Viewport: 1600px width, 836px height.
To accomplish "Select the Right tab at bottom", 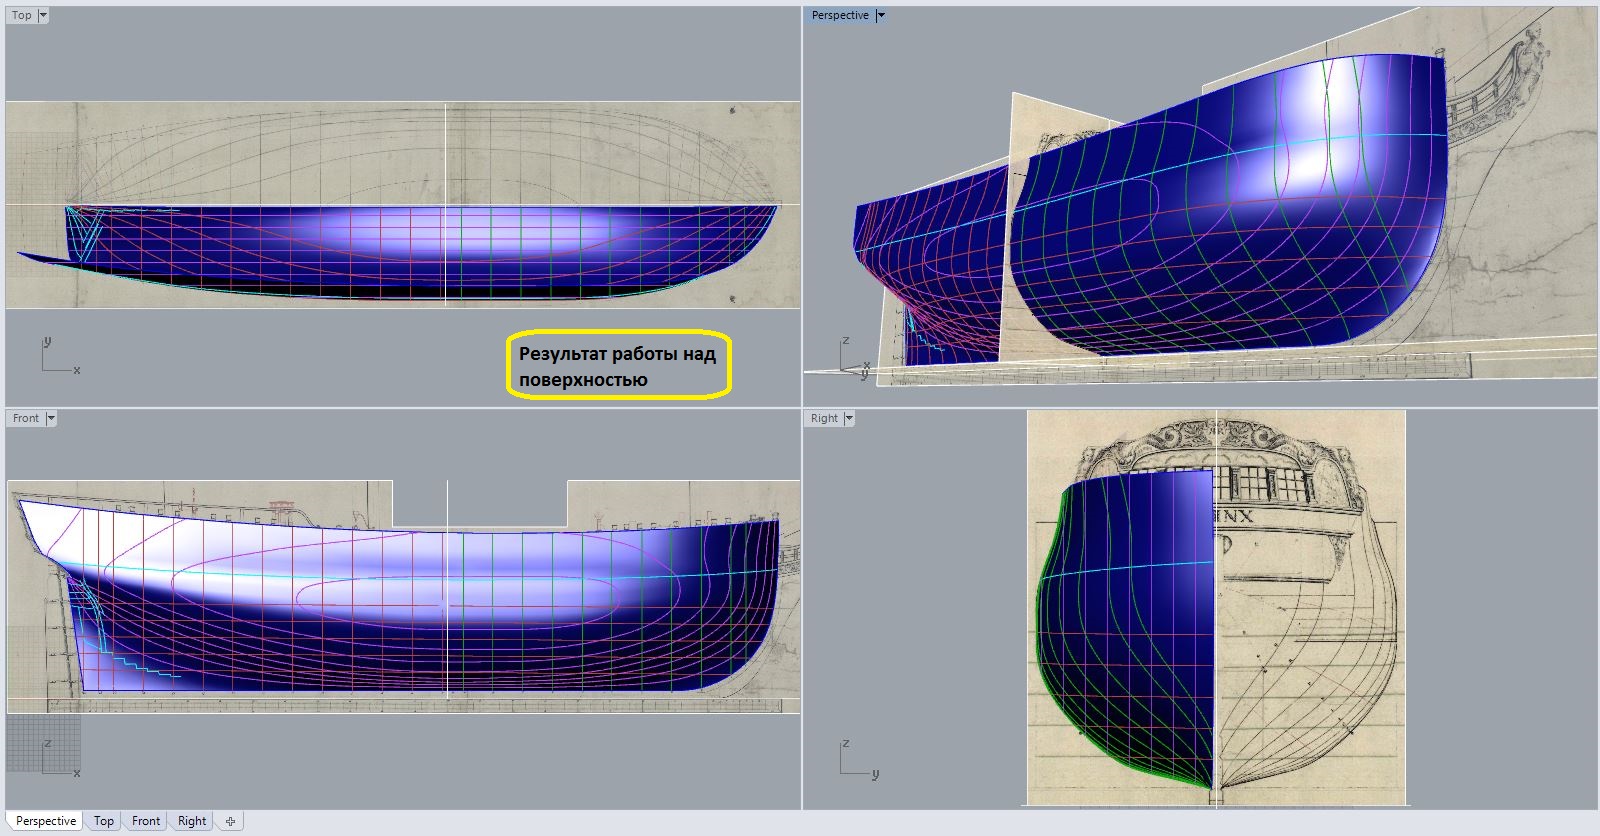I will click(x=192, y=821).
